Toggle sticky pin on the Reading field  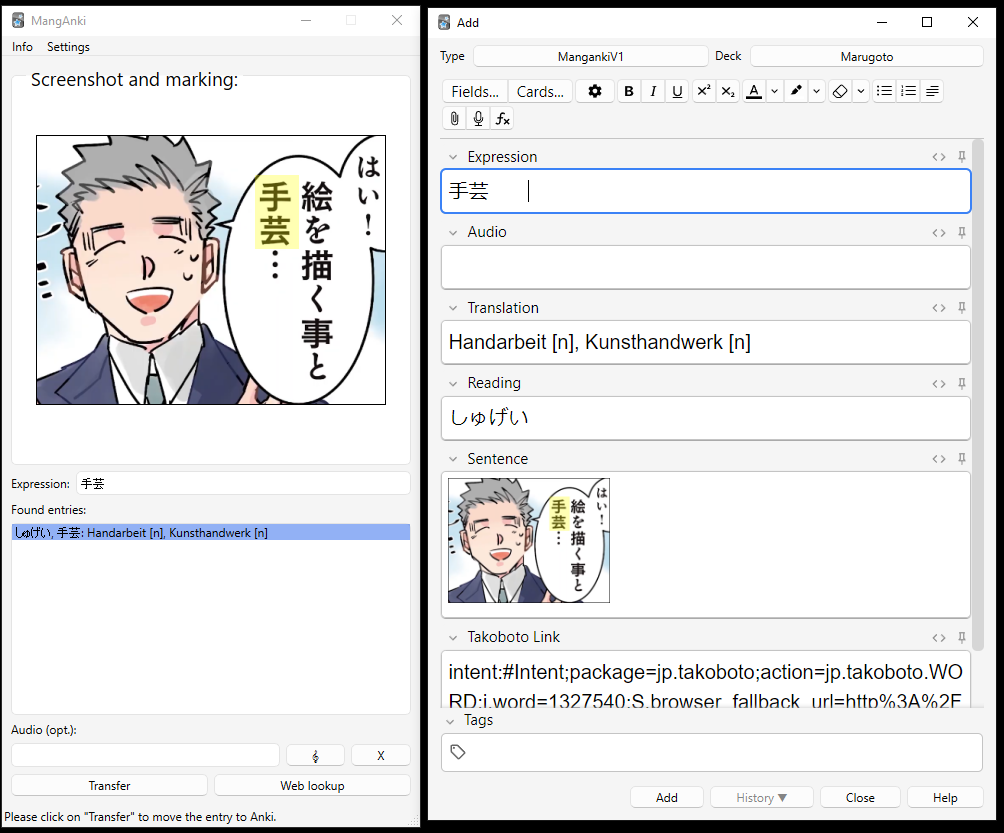962,383
